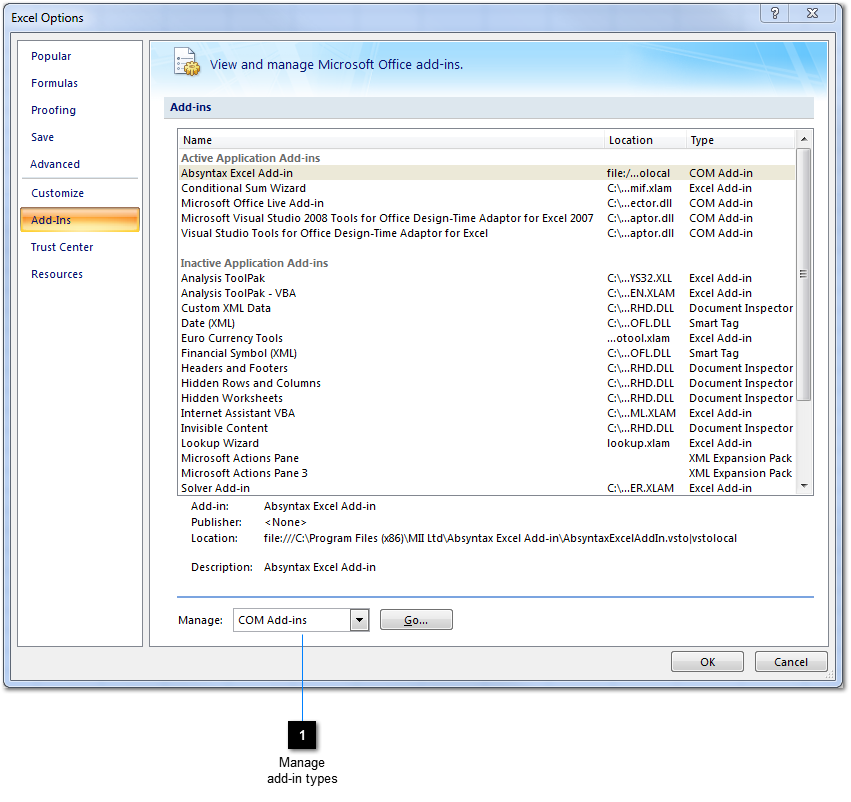Click the COM Add-ins combo box
This screenshot has width=851, height=802.
coord(301,620)
